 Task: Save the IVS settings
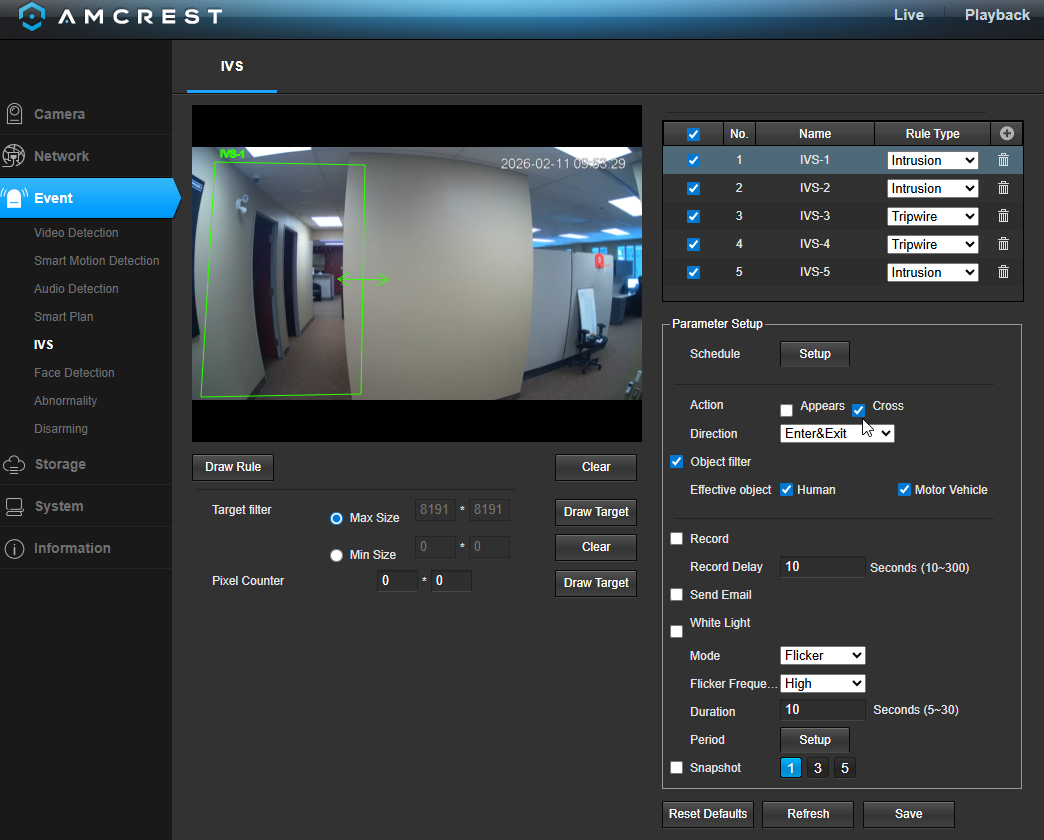click(908, 814)
